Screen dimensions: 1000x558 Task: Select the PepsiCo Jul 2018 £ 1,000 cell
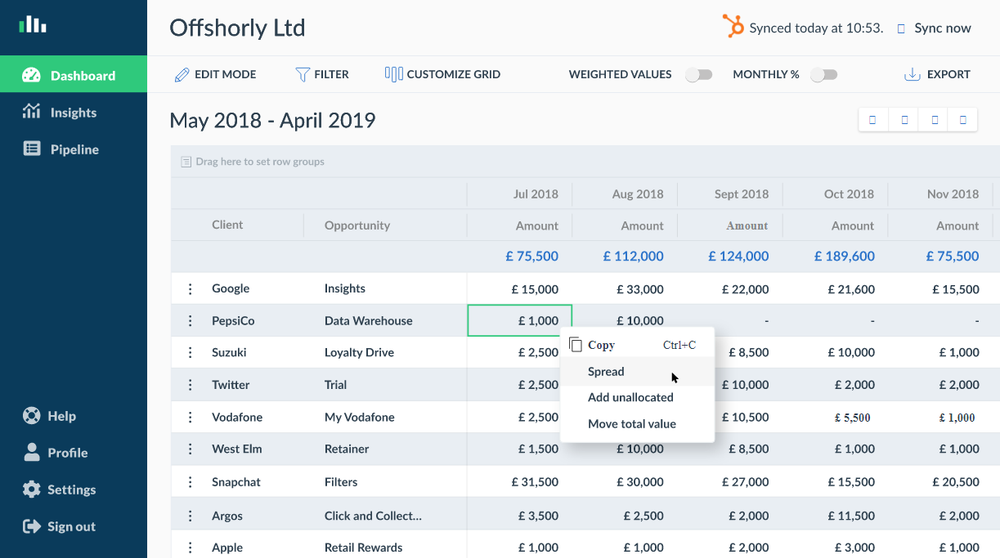point(520,320)
